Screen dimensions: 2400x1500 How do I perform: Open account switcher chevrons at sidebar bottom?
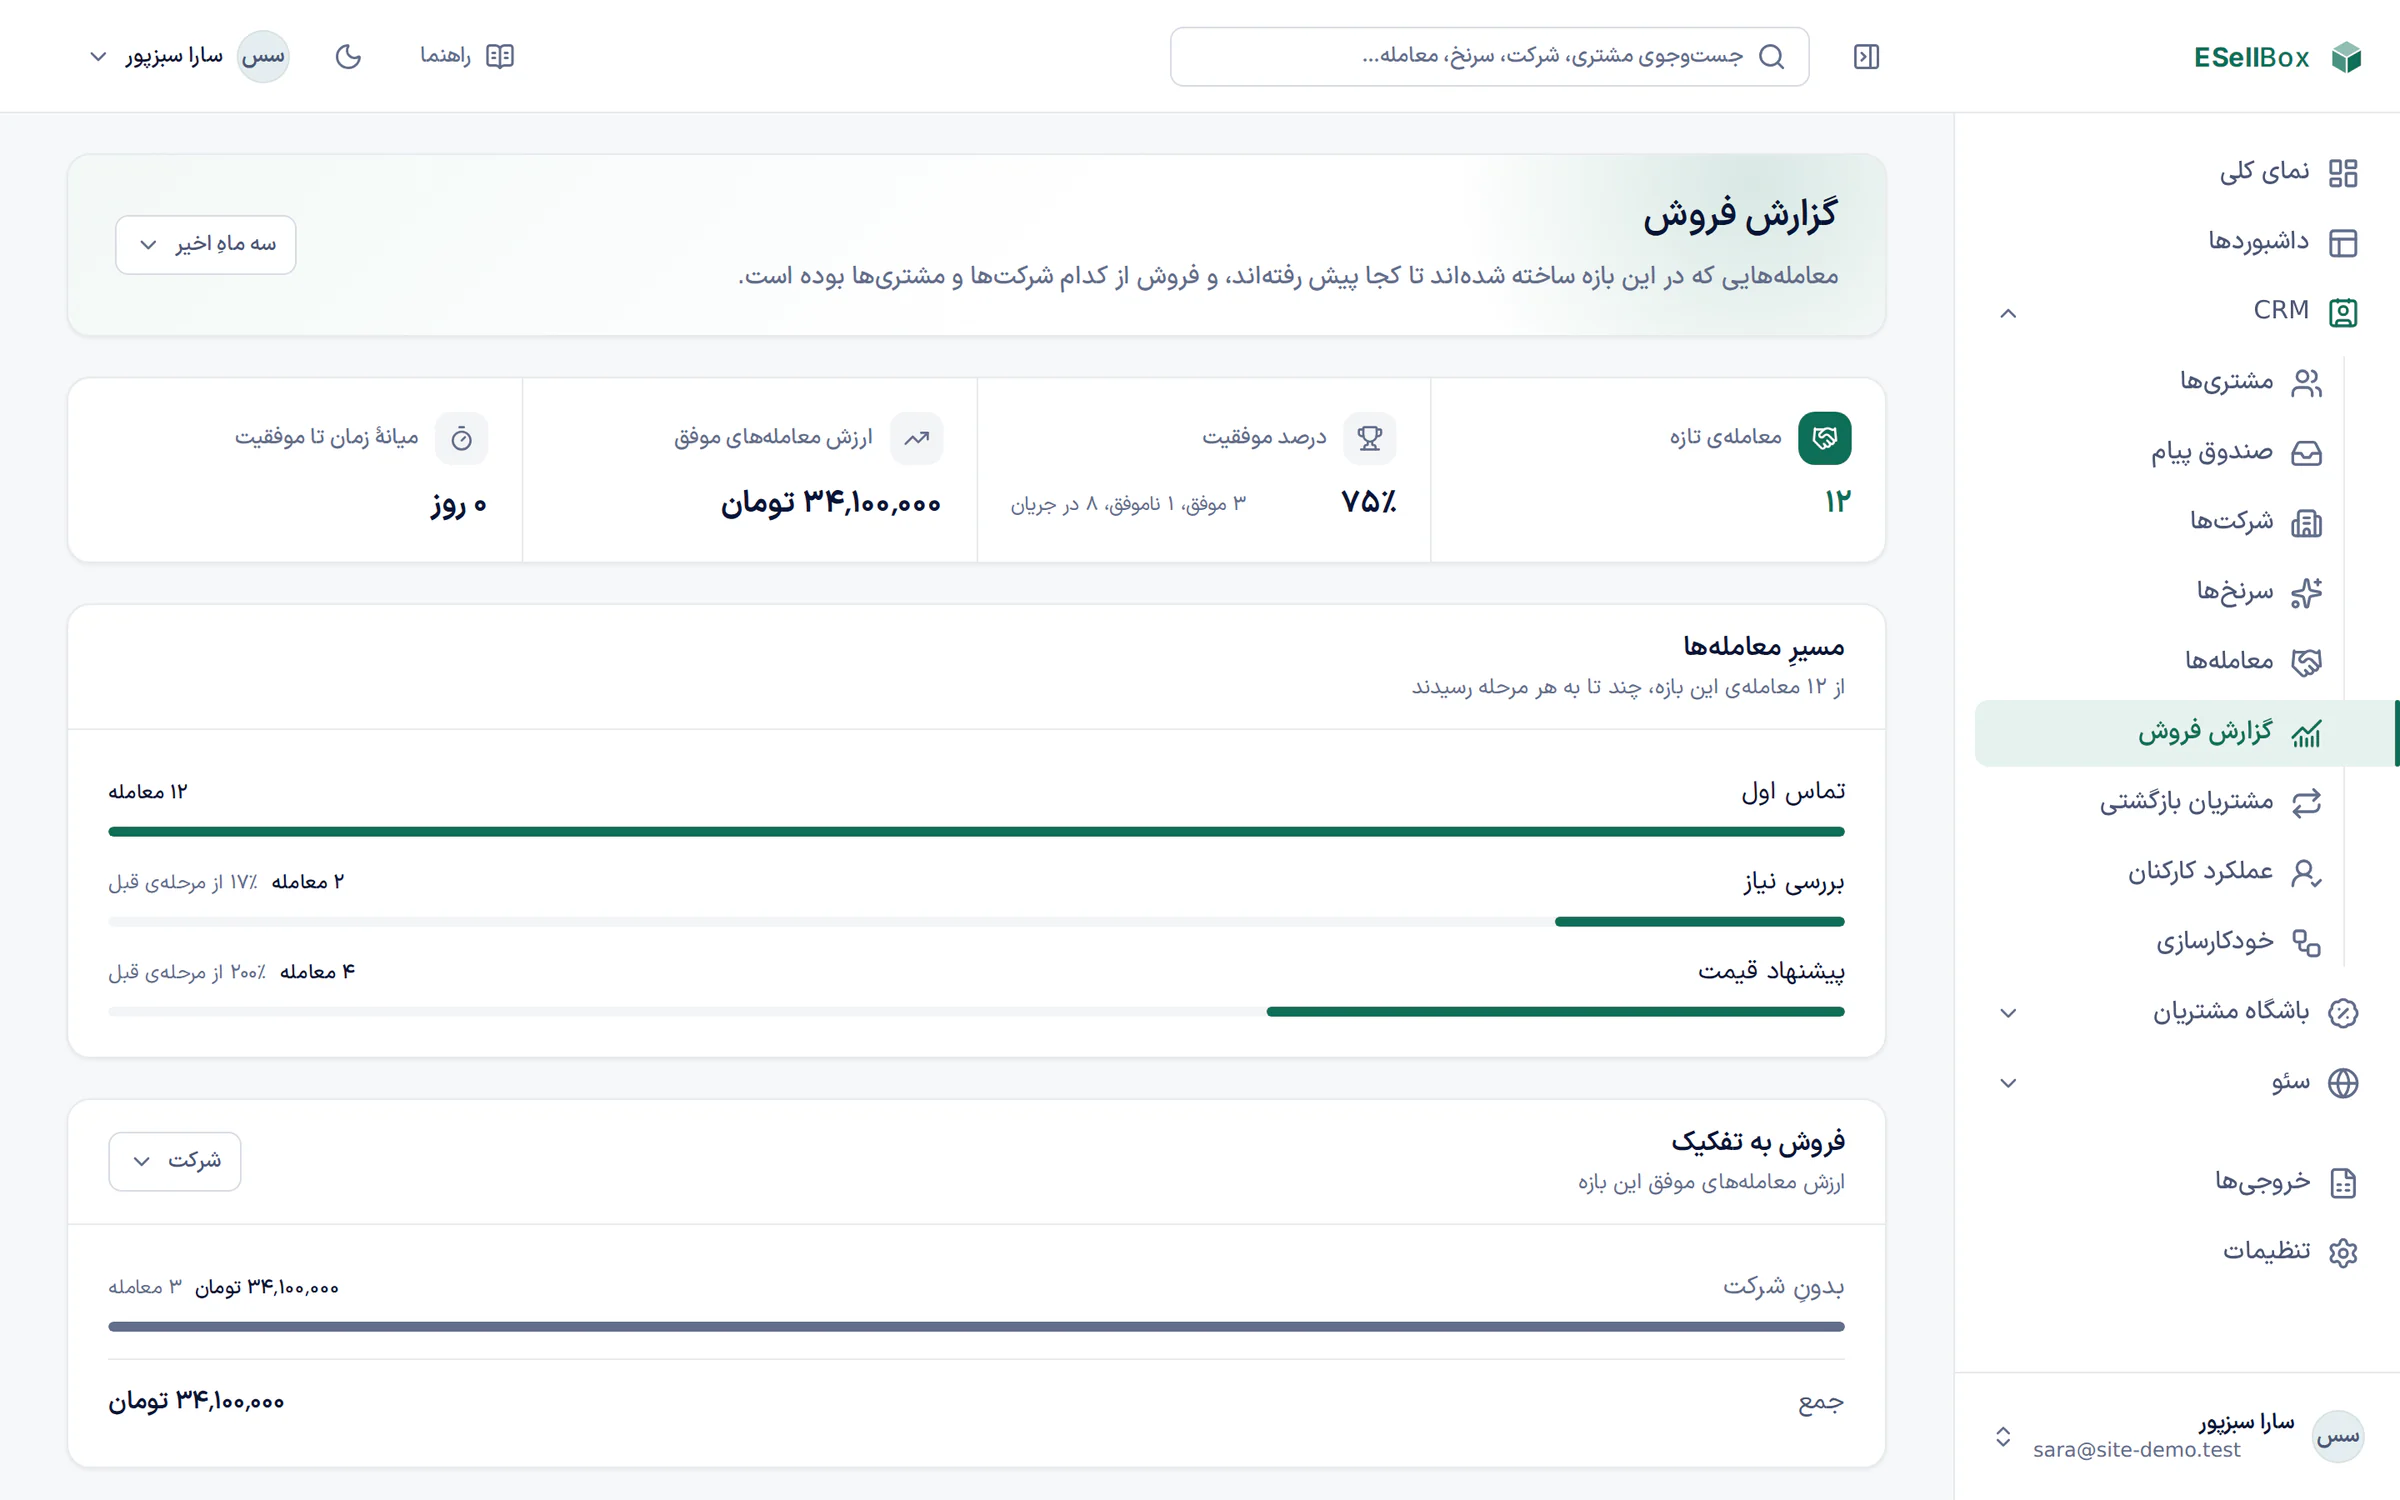tap(2003, 1437)
